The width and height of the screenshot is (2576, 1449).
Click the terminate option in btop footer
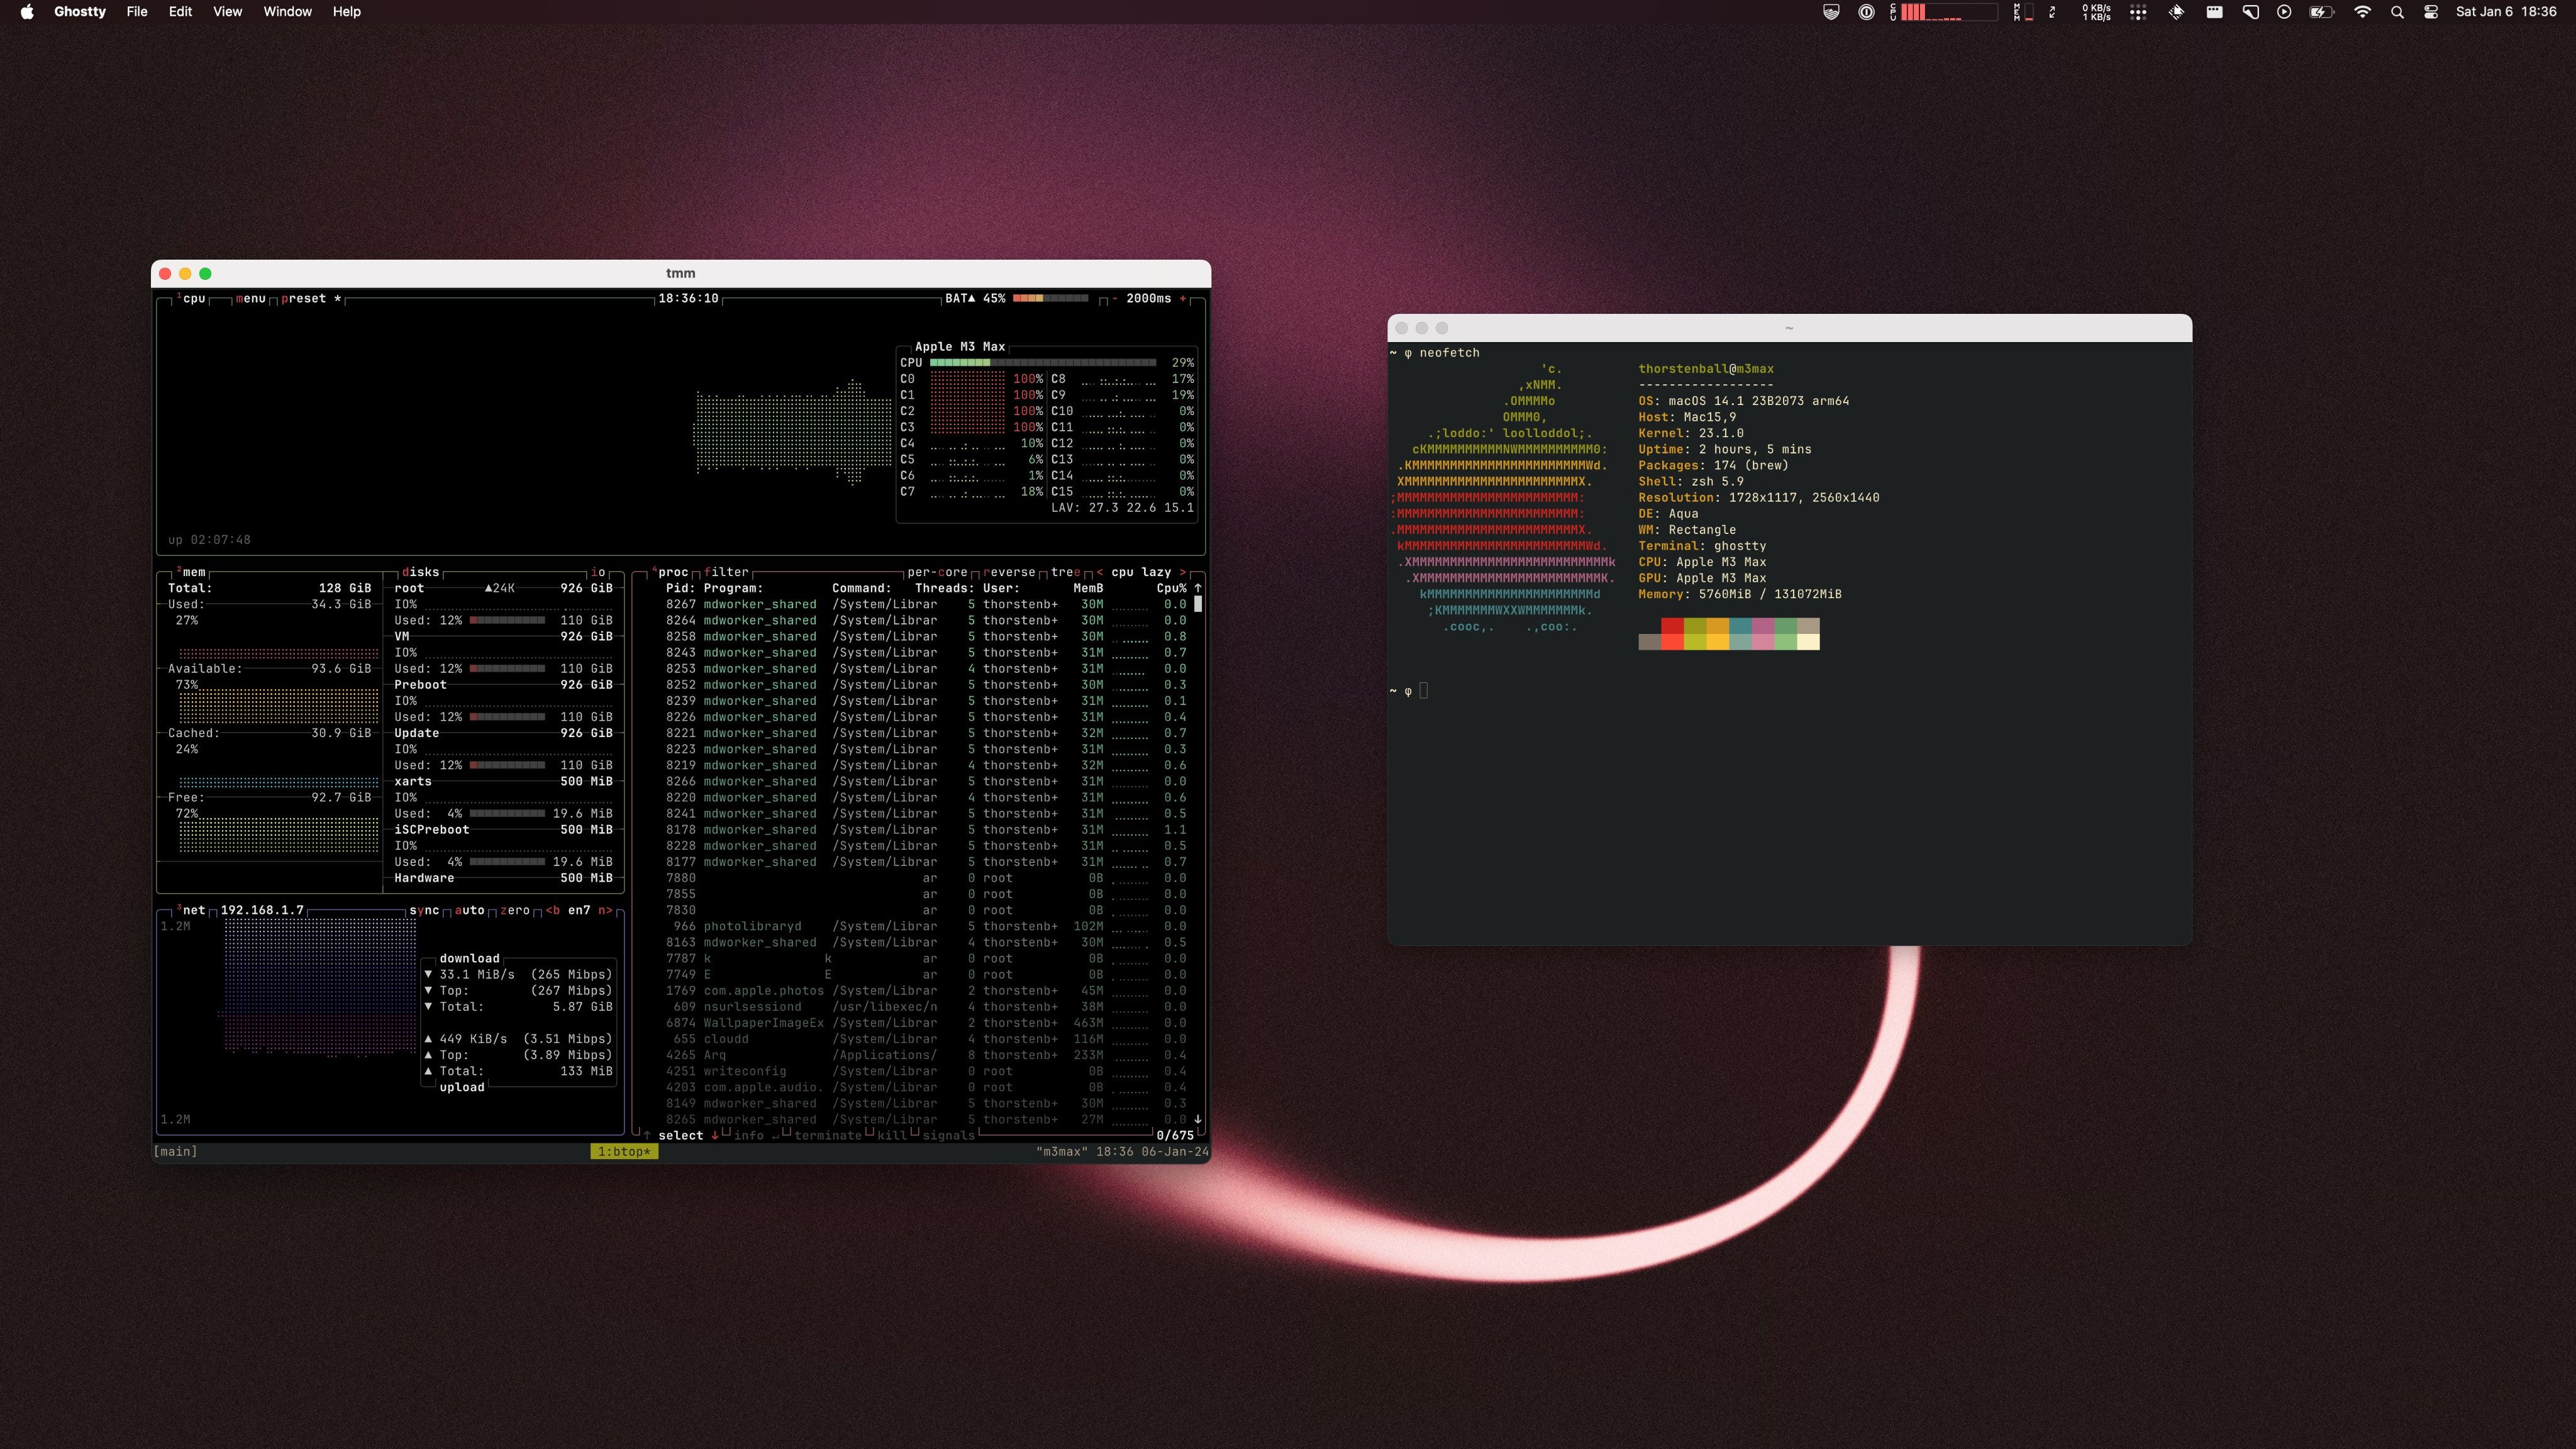click(828, 1135)
